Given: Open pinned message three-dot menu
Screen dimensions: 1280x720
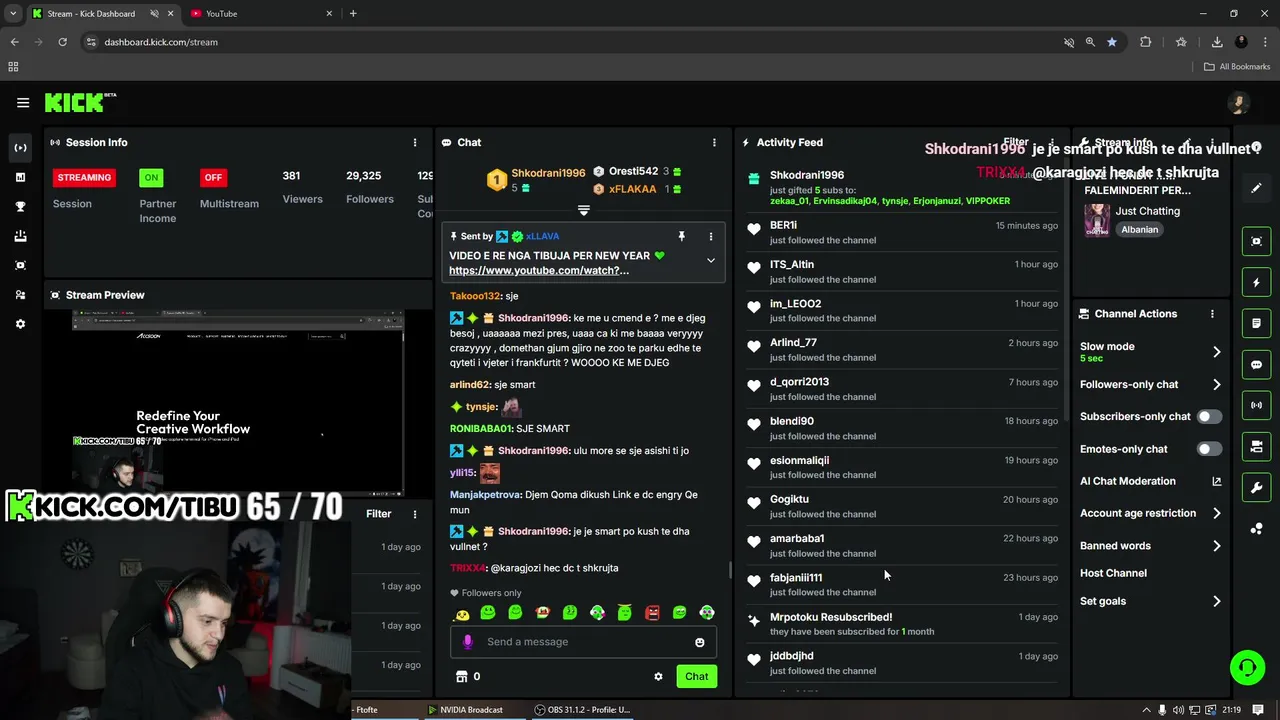Looking at the screenshot, I should click(711, 236).
